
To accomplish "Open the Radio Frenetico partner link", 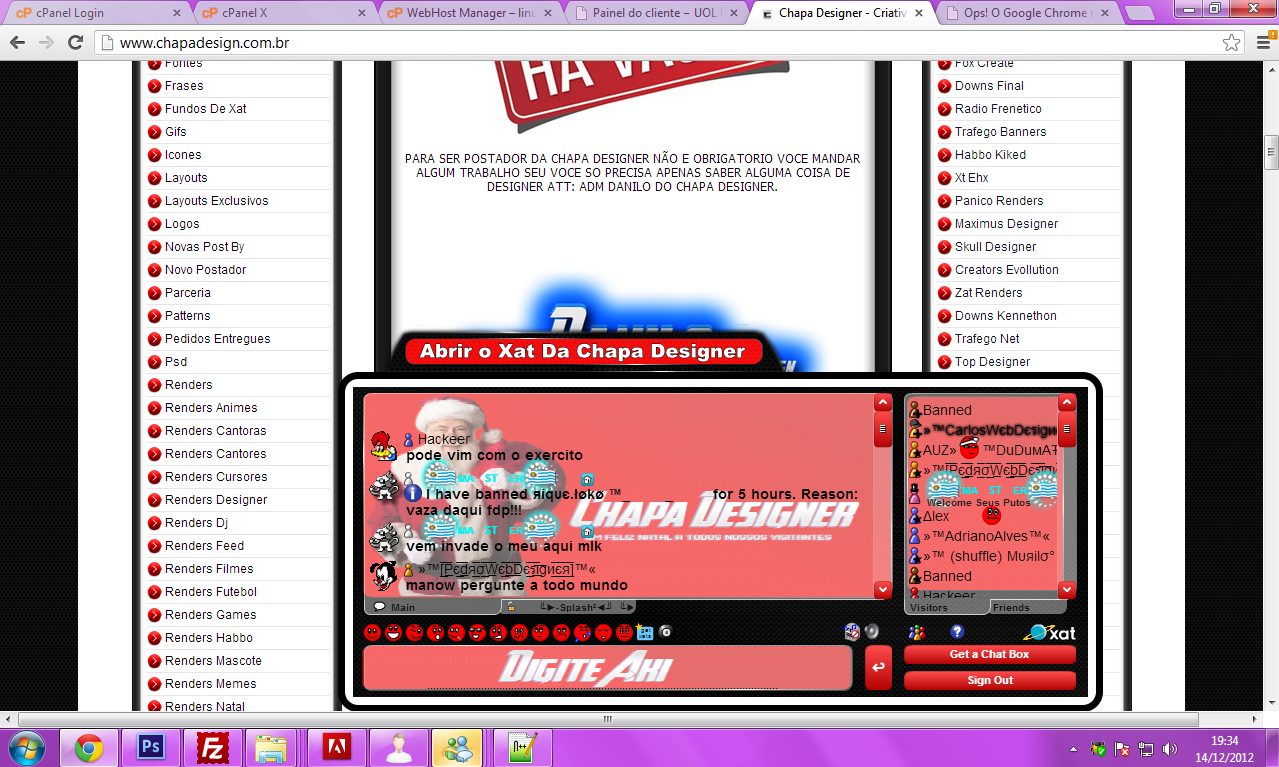I will pos(998,109).
